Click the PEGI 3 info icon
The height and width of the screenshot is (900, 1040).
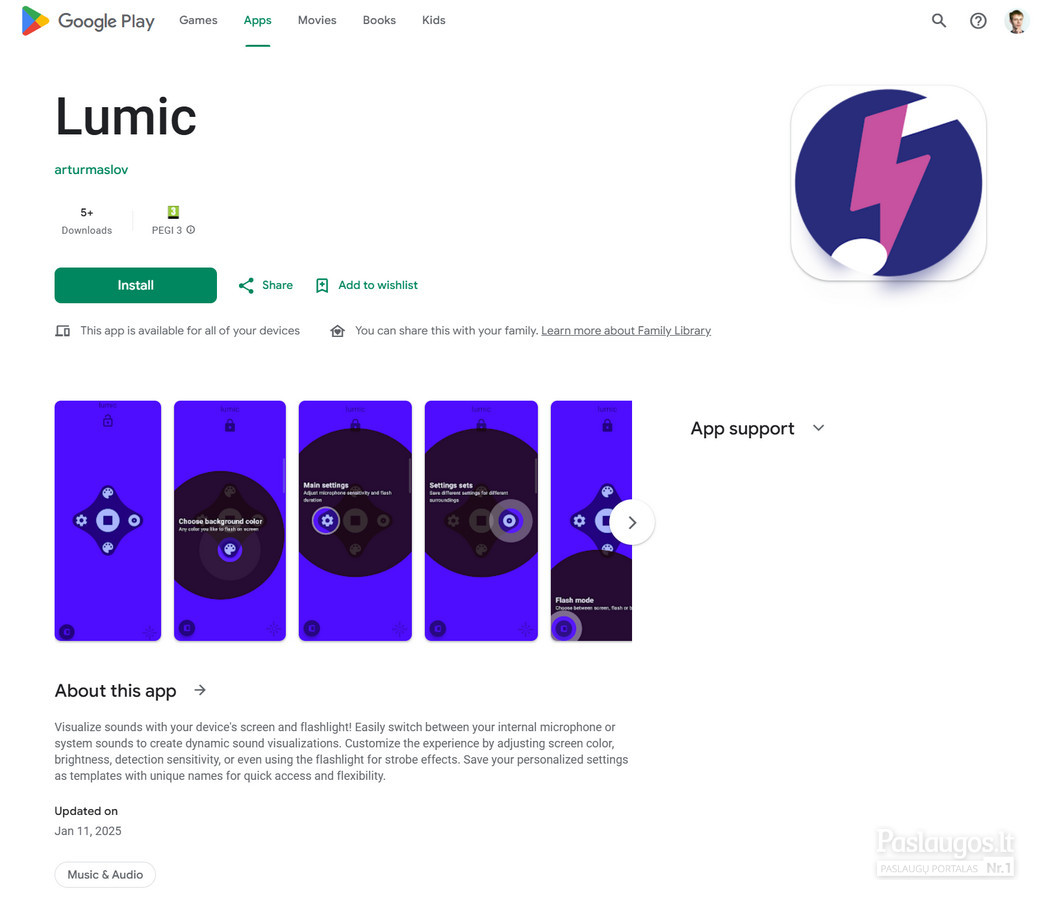[x=191, y=229]
